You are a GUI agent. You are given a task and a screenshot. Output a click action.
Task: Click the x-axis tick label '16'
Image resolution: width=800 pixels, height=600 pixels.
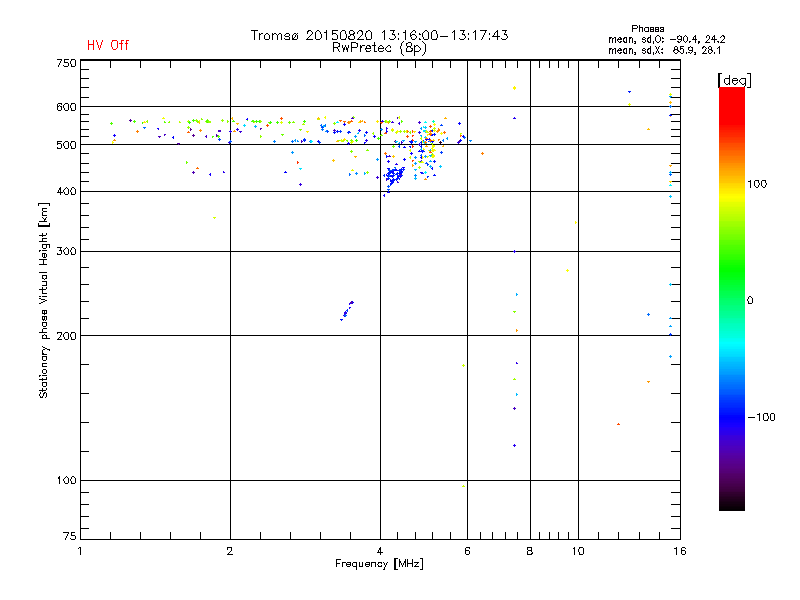(680, 551)
